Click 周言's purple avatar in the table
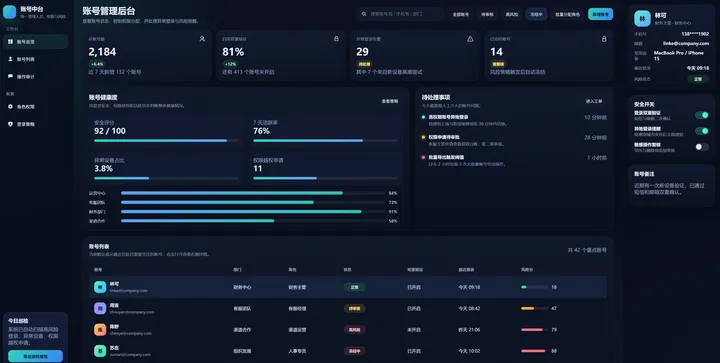The image size is (720, 363). pyautogui.click(x=100, y=308)
